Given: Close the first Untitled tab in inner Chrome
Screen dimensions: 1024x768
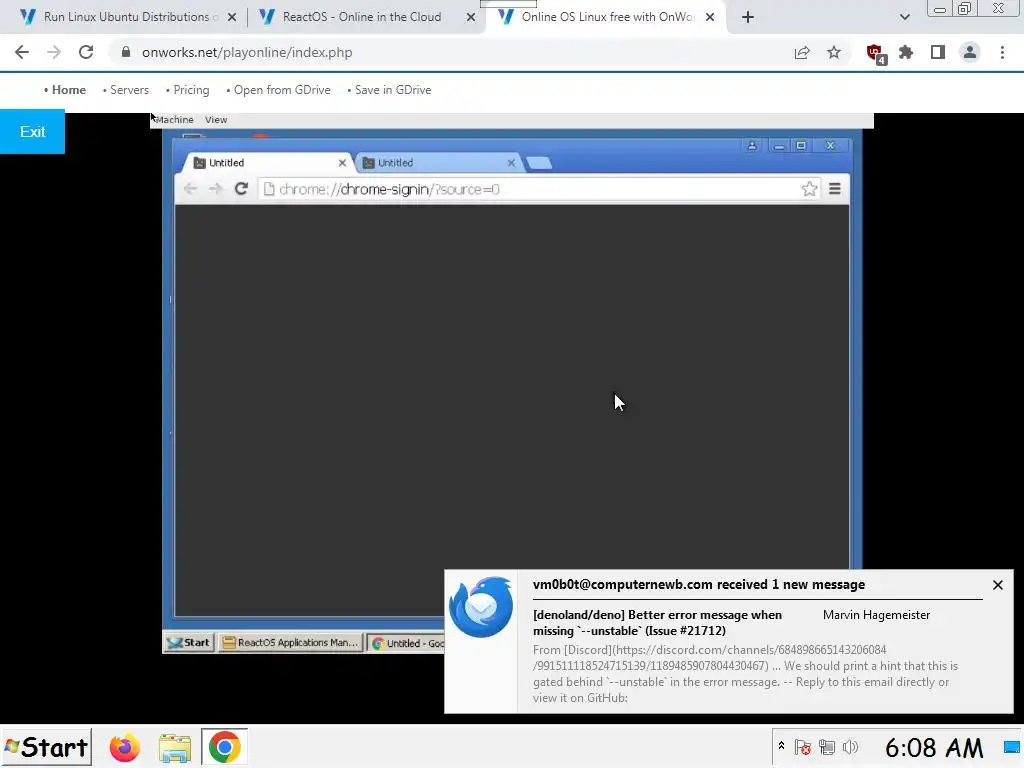Looking at the screenshot, I should coord(342,163).
